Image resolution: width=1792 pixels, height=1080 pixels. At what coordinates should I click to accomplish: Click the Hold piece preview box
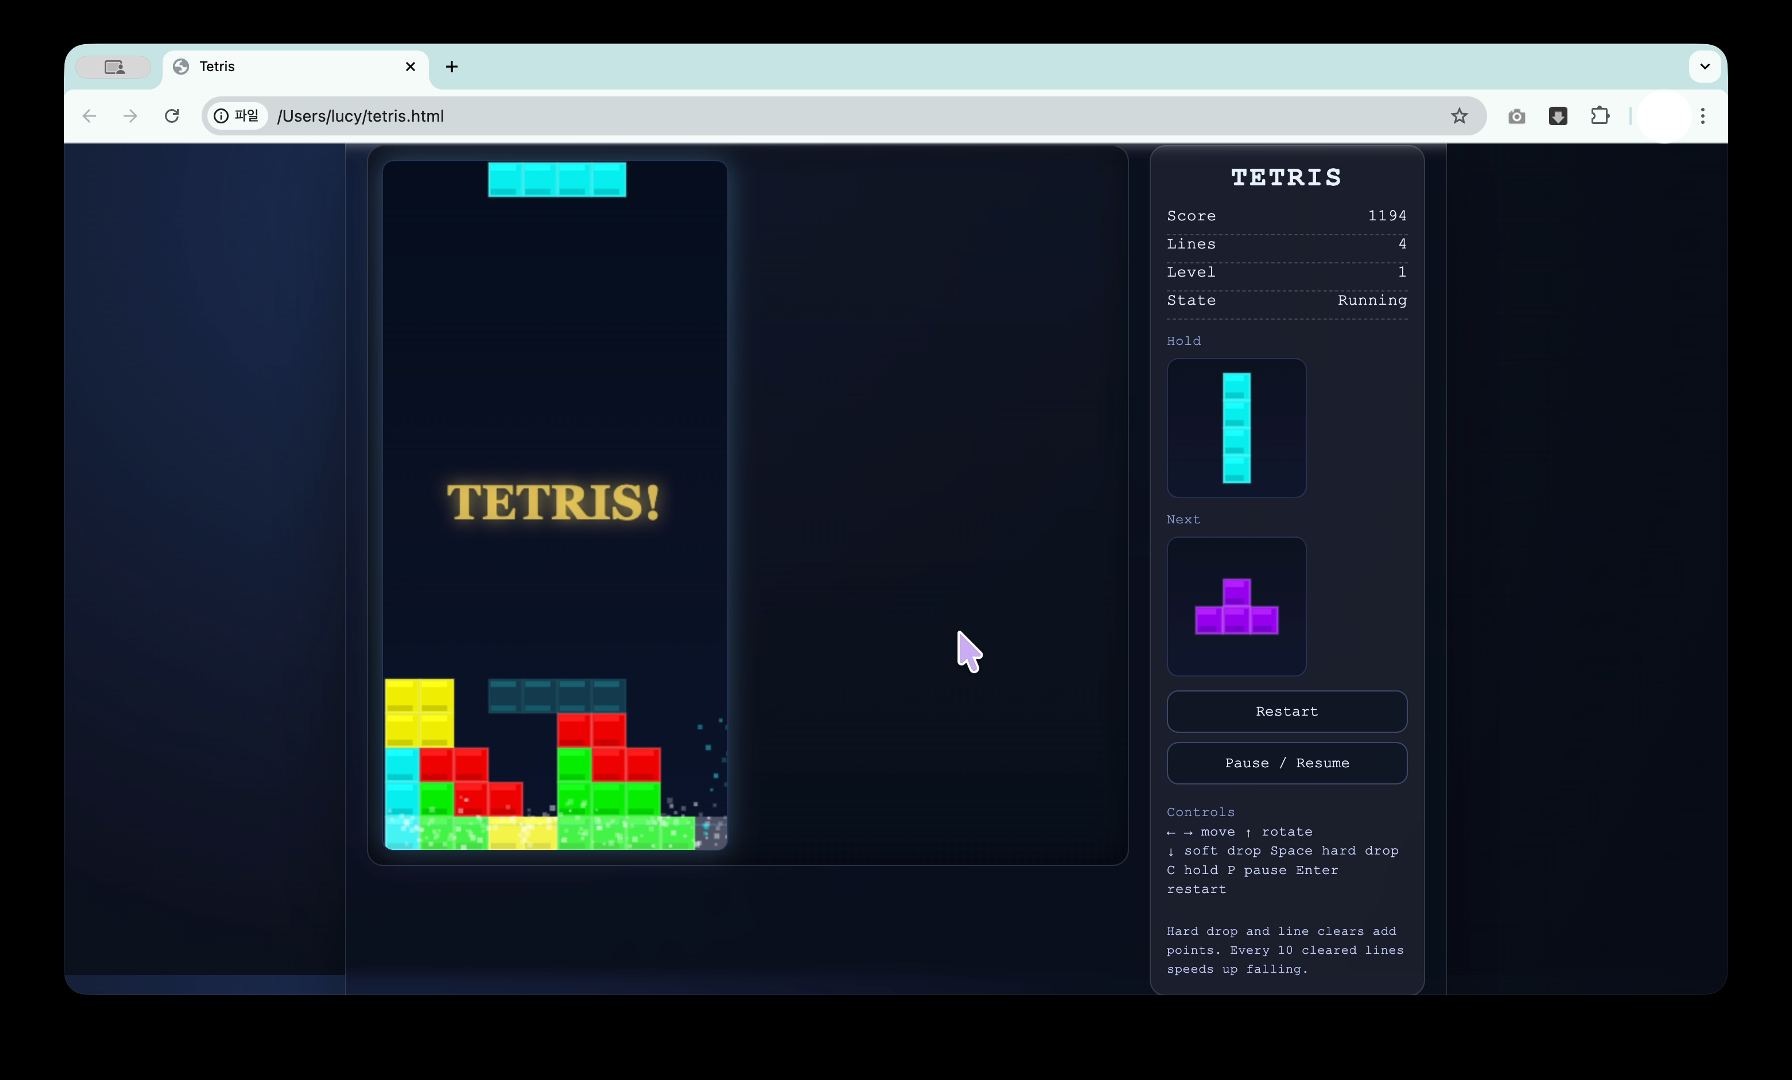1237,428
